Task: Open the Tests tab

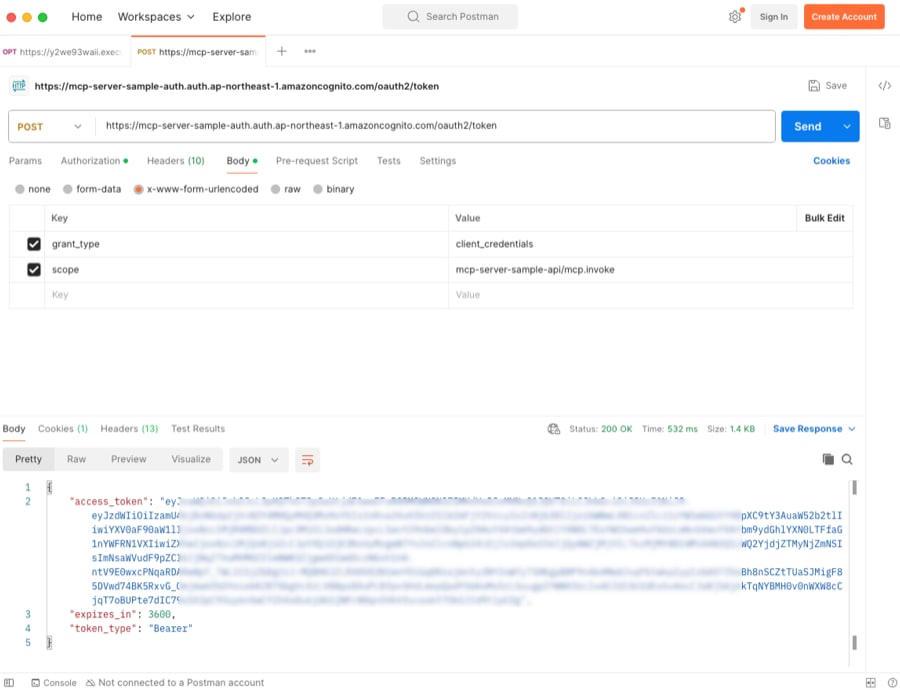Action: pos(389,161)
